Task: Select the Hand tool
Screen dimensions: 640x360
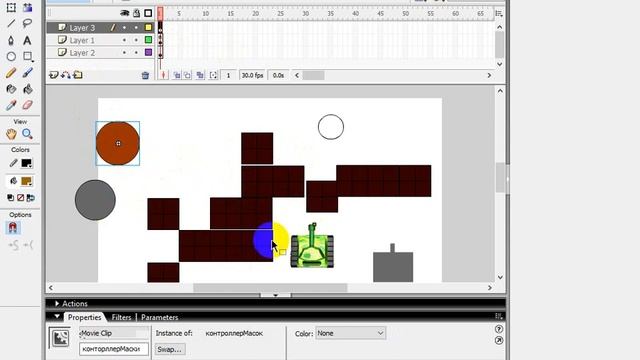Action: 11,134
